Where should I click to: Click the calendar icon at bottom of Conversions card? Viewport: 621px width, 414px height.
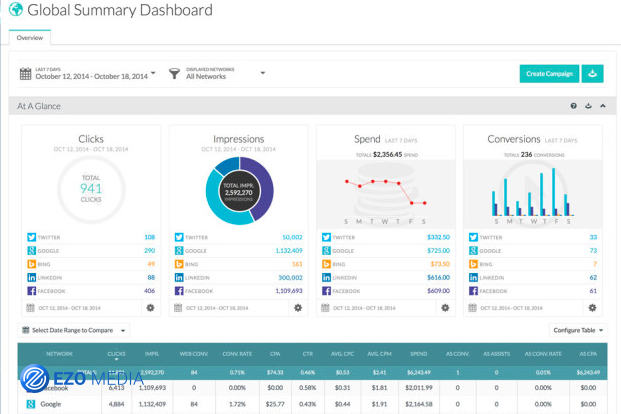472,308
